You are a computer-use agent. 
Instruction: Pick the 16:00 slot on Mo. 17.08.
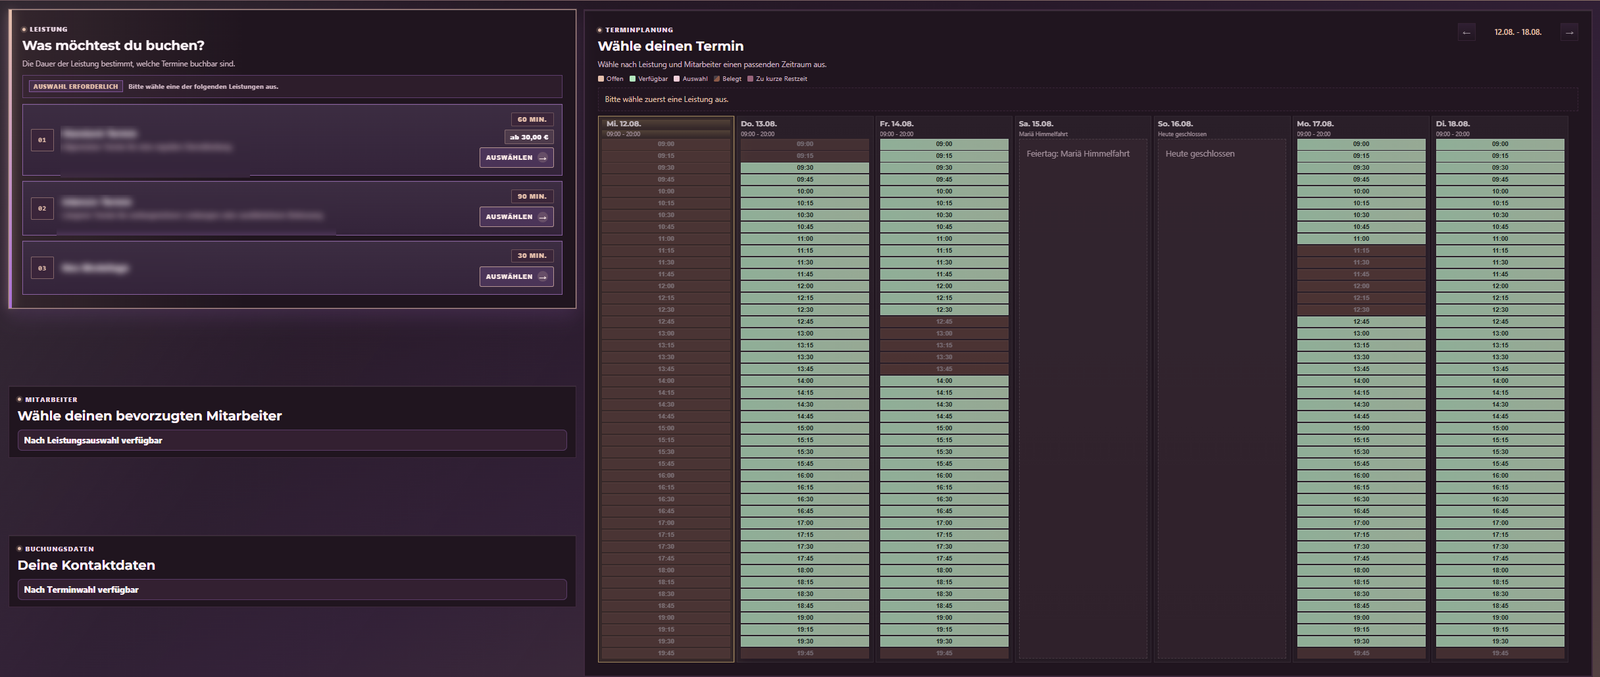(1361, 475)
